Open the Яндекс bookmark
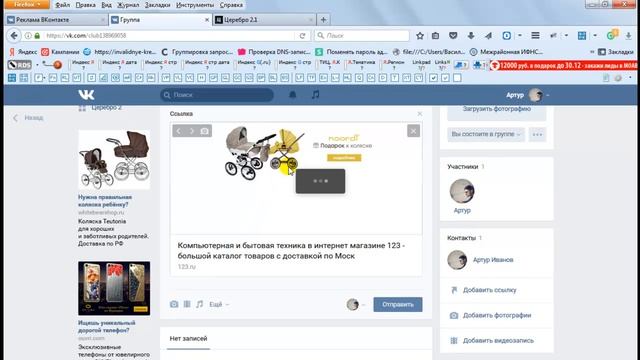Image resolution: width=640 pixels, height=360 pixels. (23, 52)
